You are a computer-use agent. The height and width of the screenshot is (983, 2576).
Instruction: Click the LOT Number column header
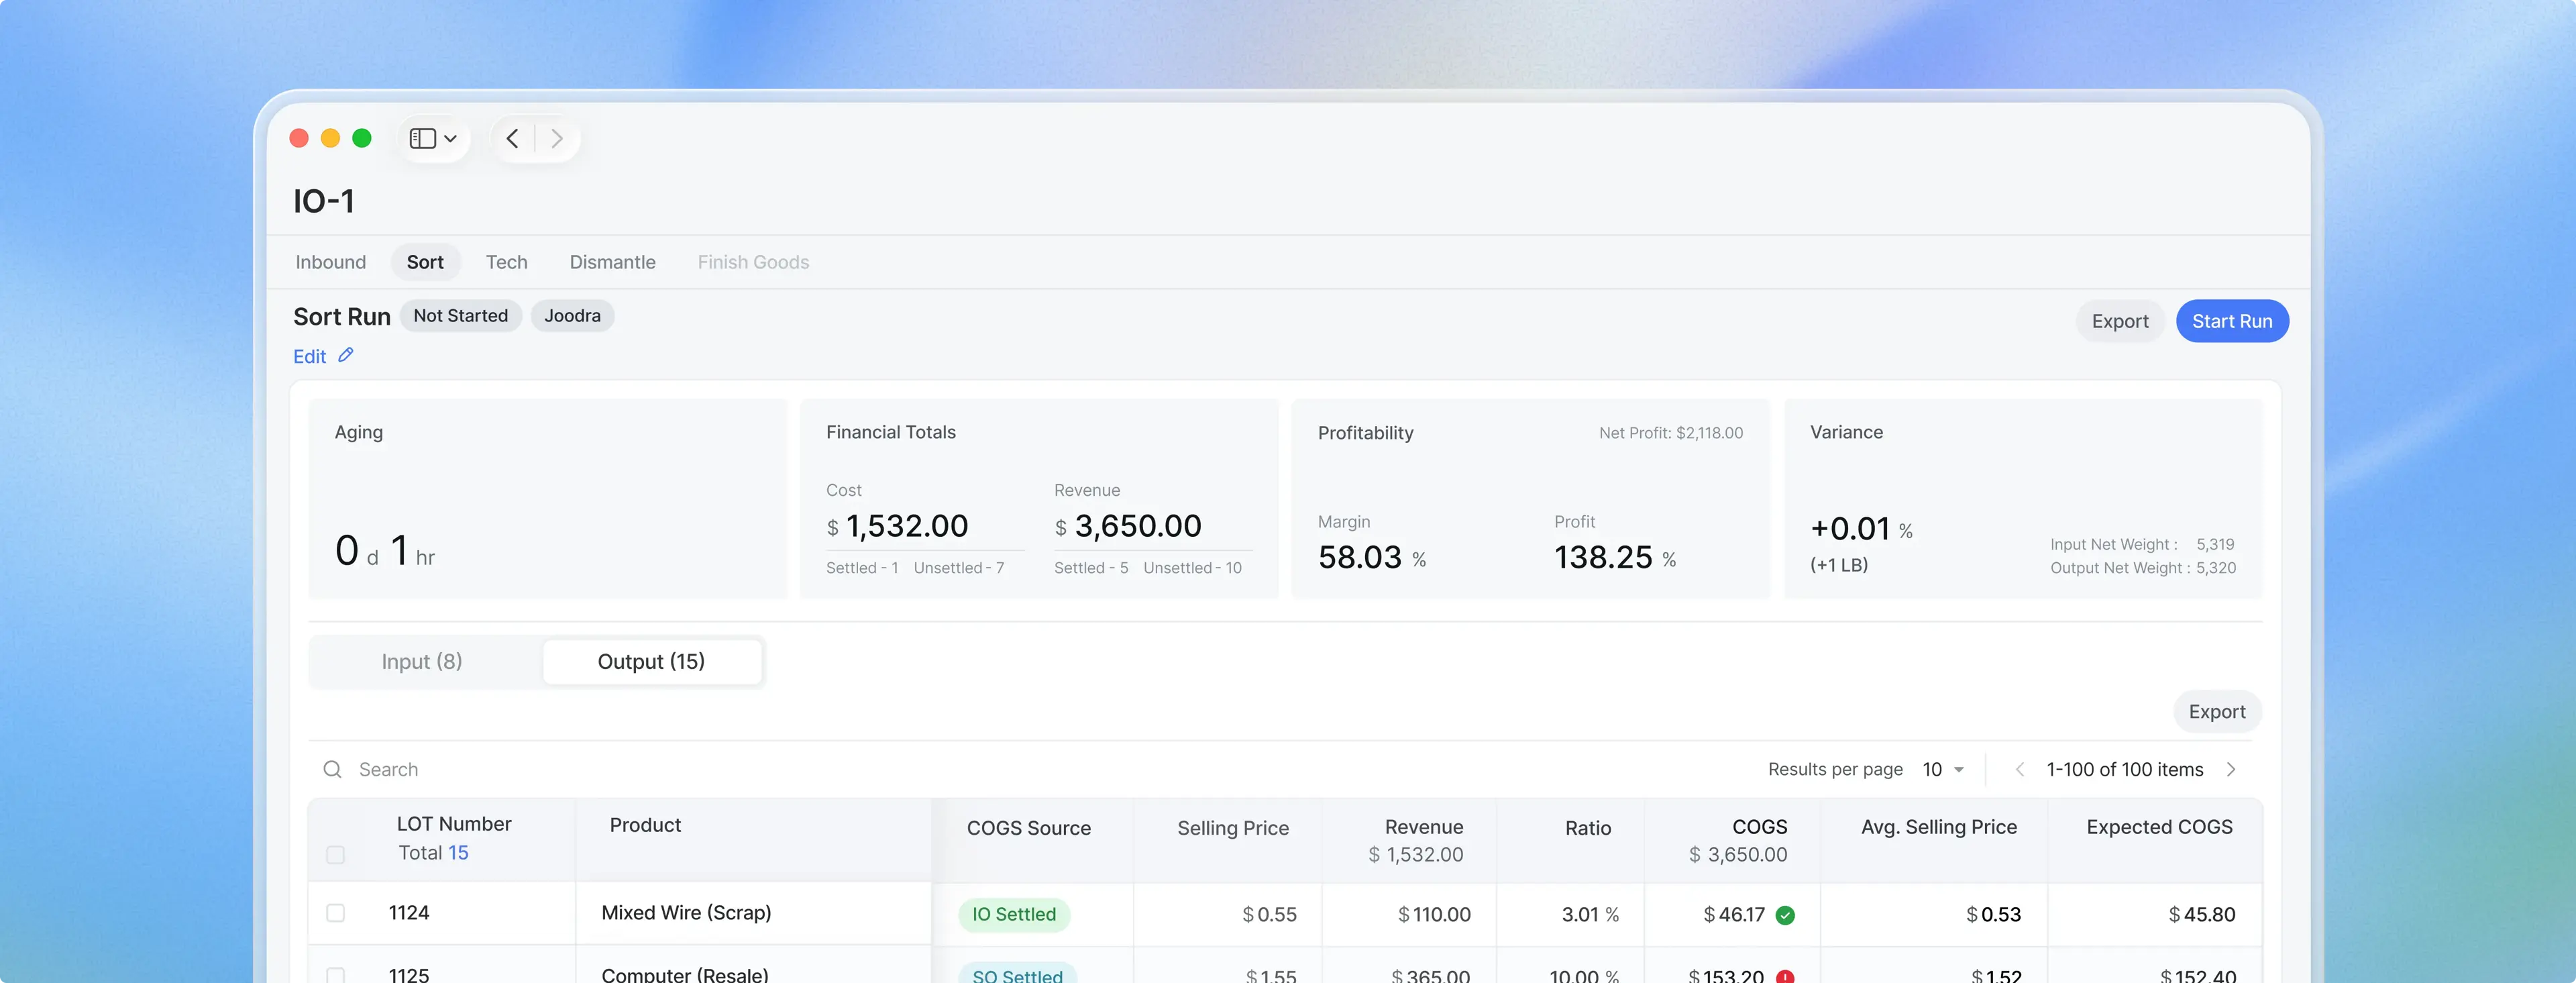[x=454, y=824]
